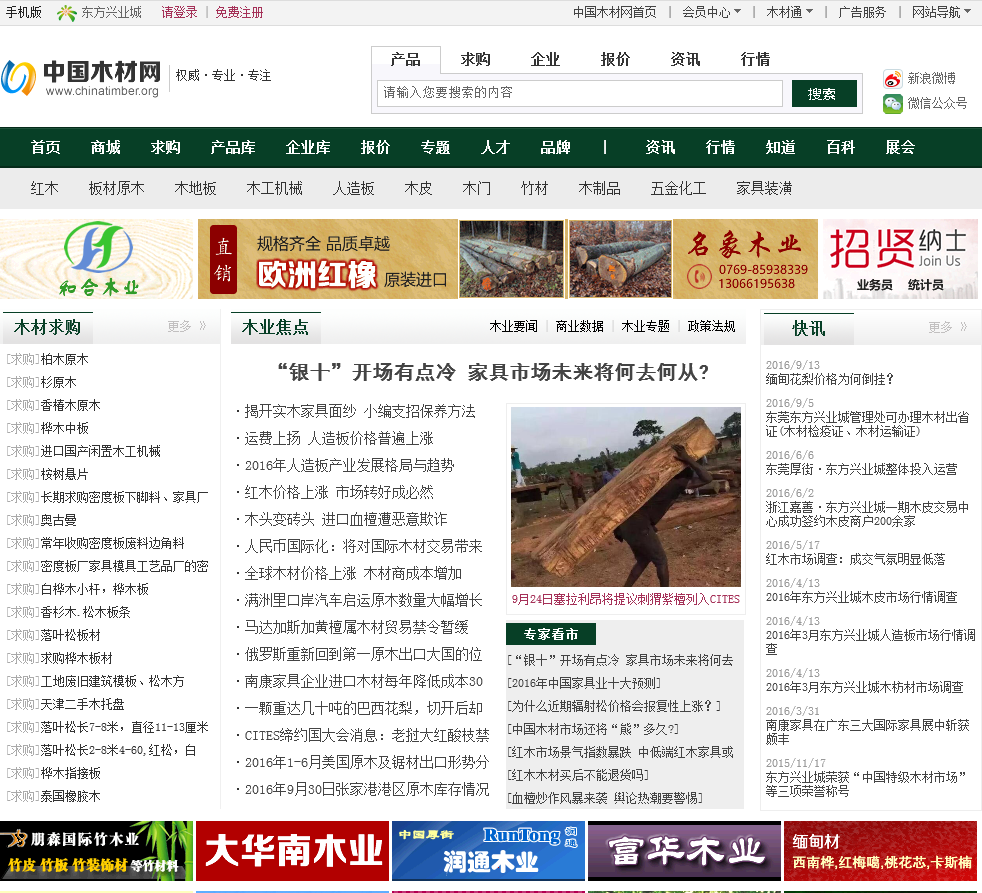This screenshot has width=982, height=893.
Task: Open 知道 in main navigation
Action: [780, 147]
